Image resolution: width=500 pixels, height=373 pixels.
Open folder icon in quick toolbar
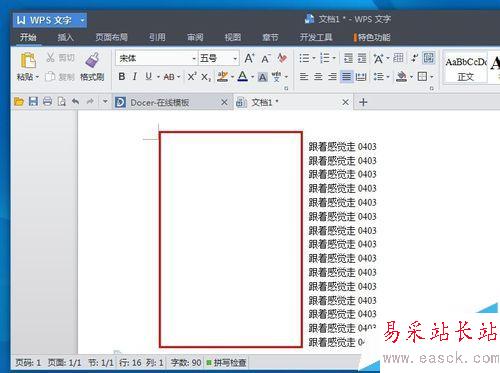point(19,101)
